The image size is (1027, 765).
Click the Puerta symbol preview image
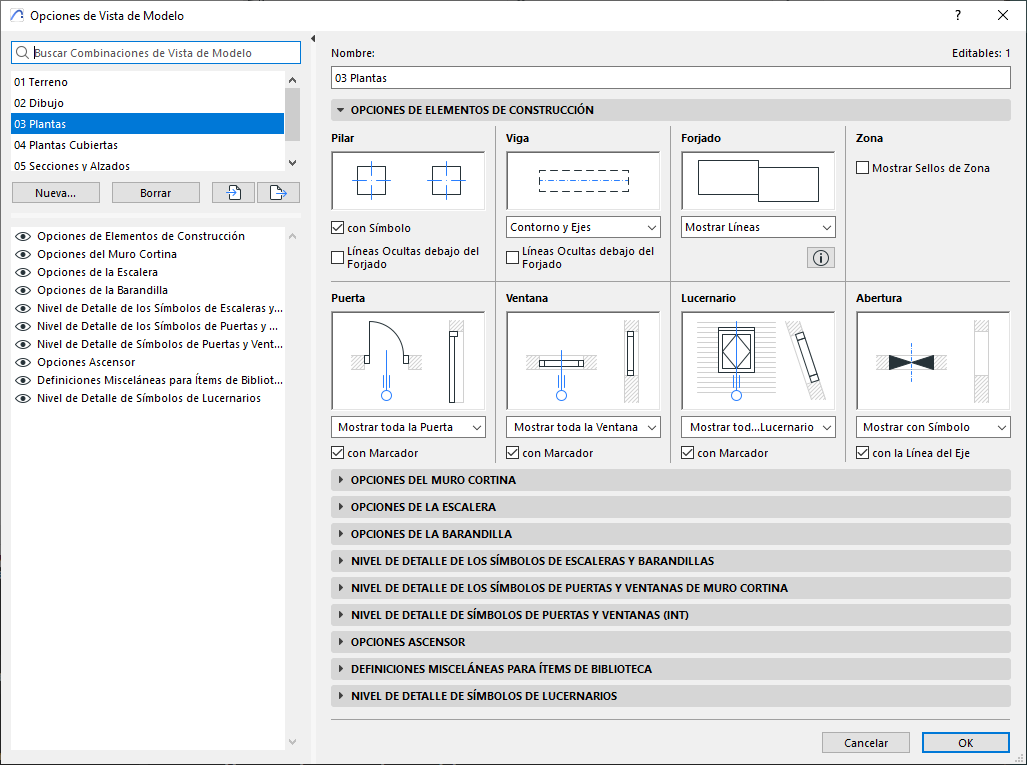click(x=408, y=359)
